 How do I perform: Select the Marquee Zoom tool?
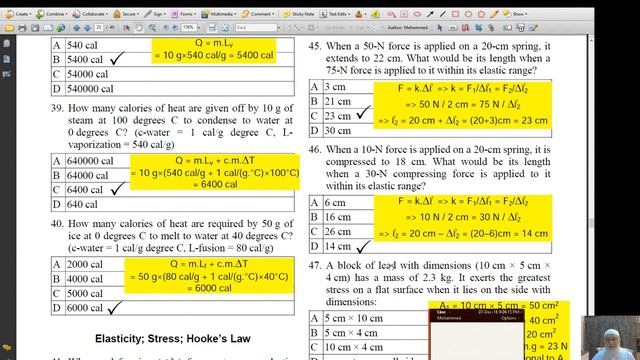(152, 28)
